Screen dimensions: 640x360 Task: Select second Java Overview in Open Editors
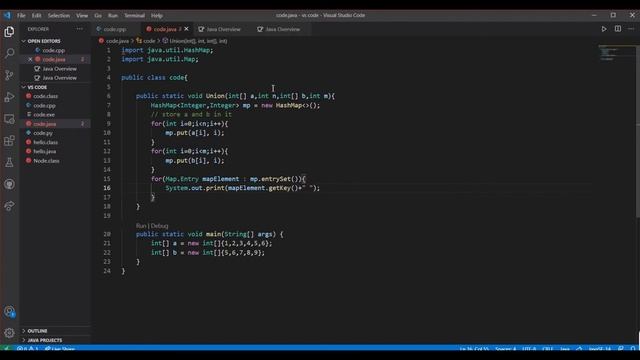pyautogui.click(x=59, y=78)
